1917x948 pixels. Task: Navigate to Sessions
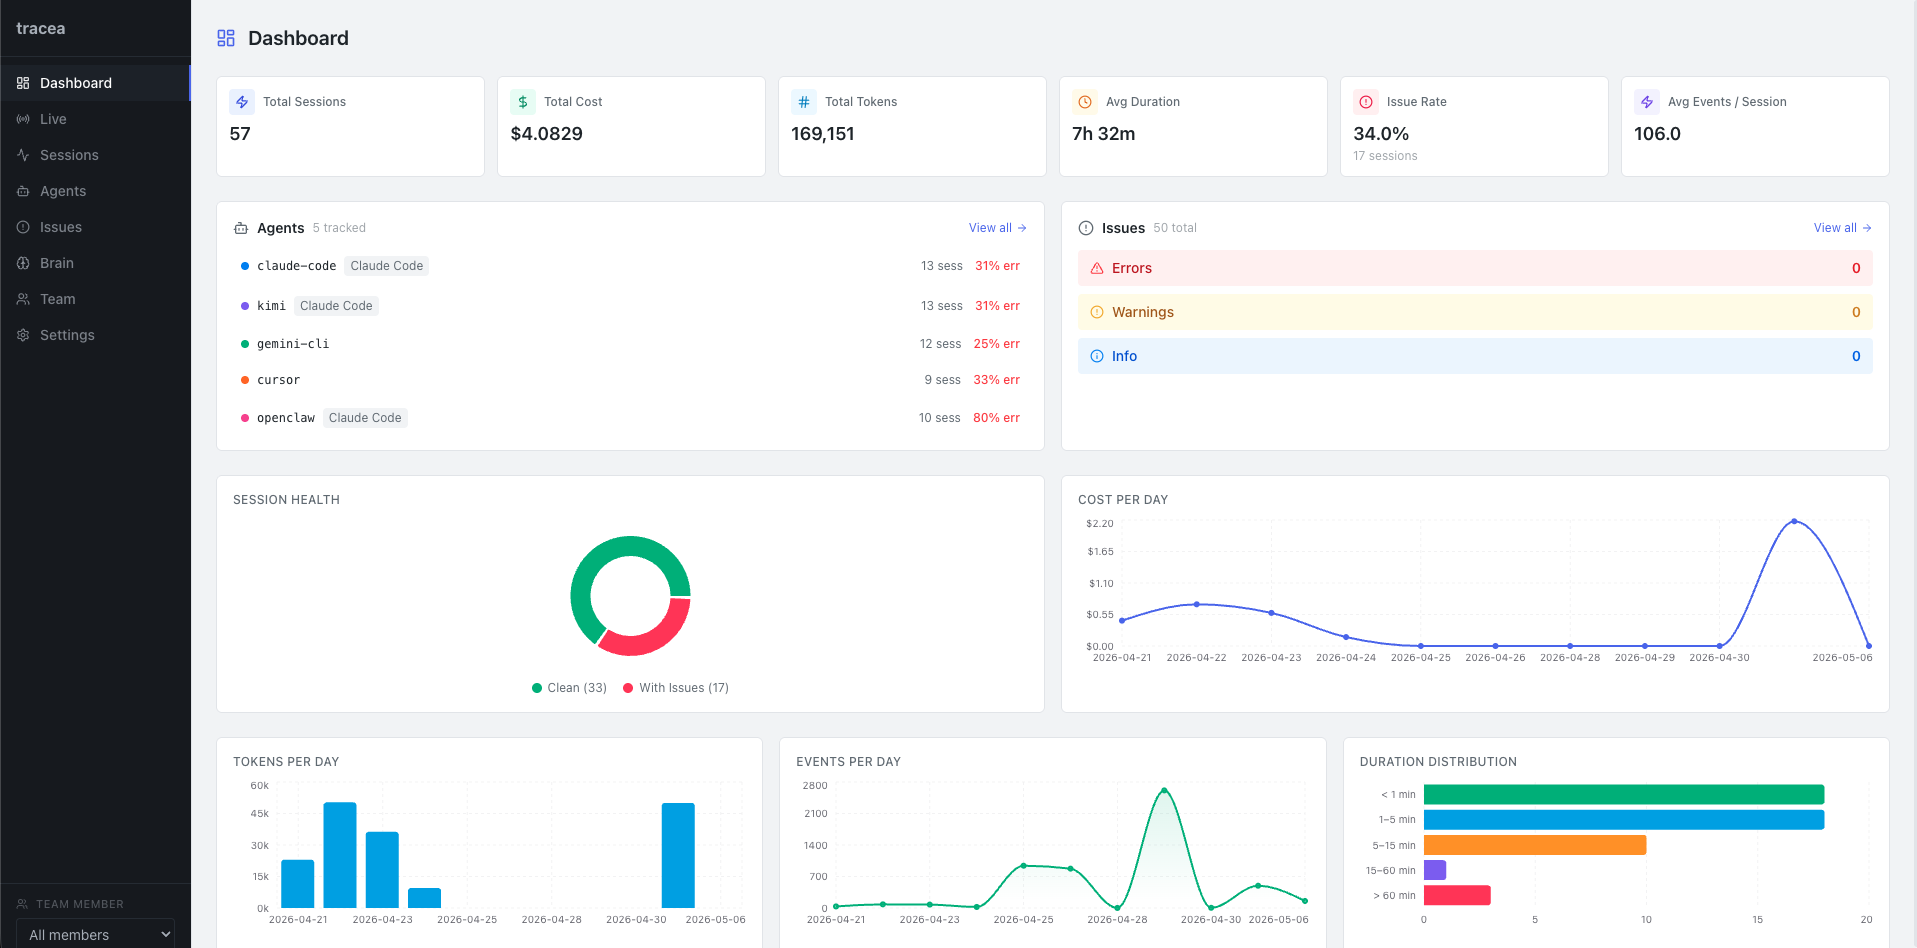coord(95,155)
